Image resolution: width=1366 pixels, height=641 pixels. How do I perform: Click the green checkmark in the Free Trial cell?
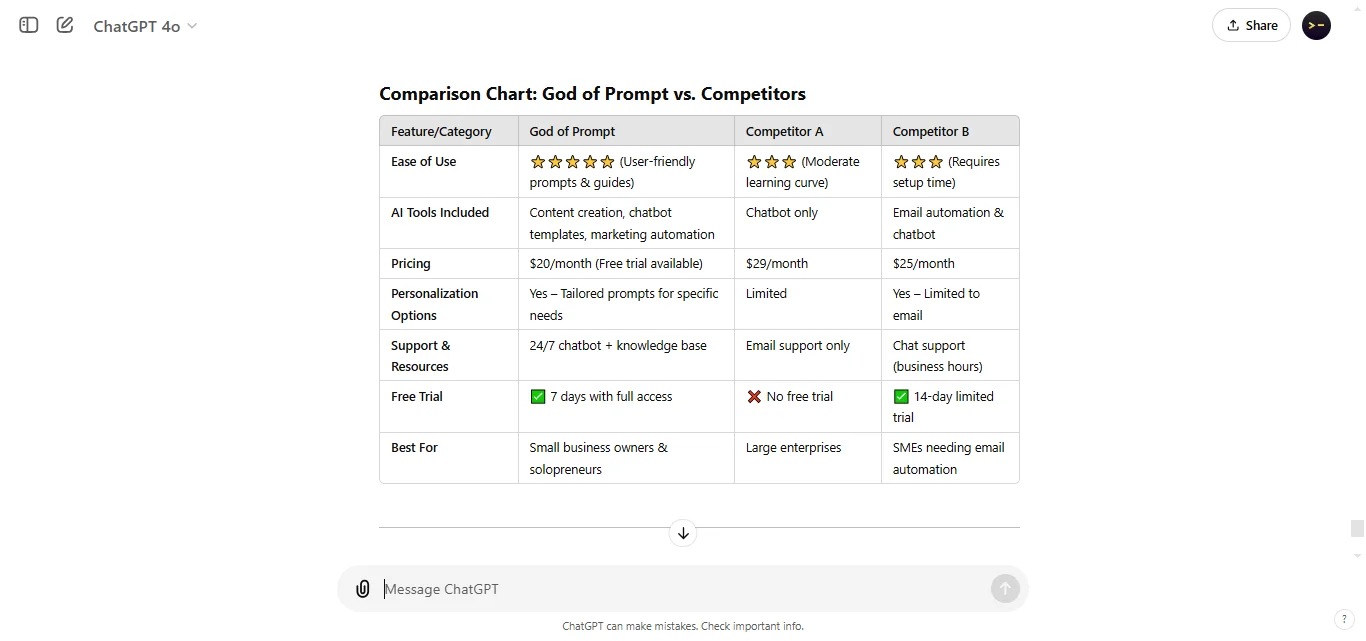(537, 396)
